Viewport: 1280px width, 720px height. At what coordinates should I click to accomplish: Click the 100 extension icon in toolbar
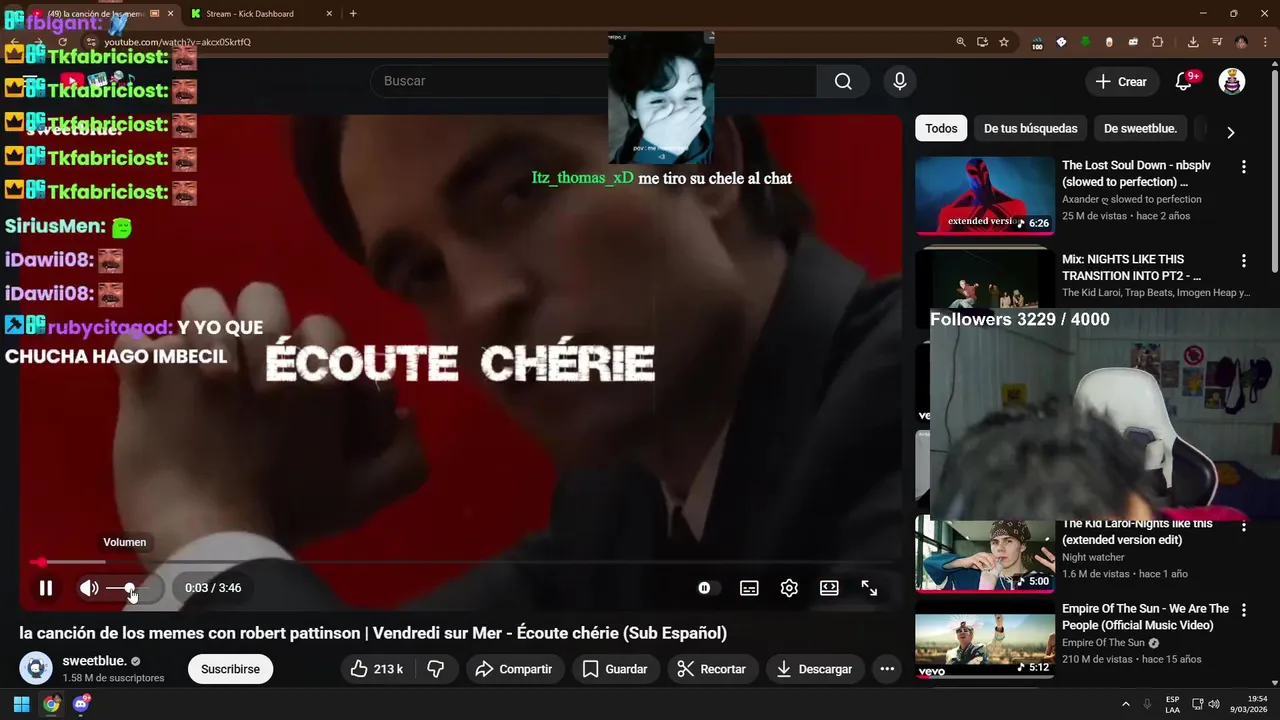[x=1037, y=42]
